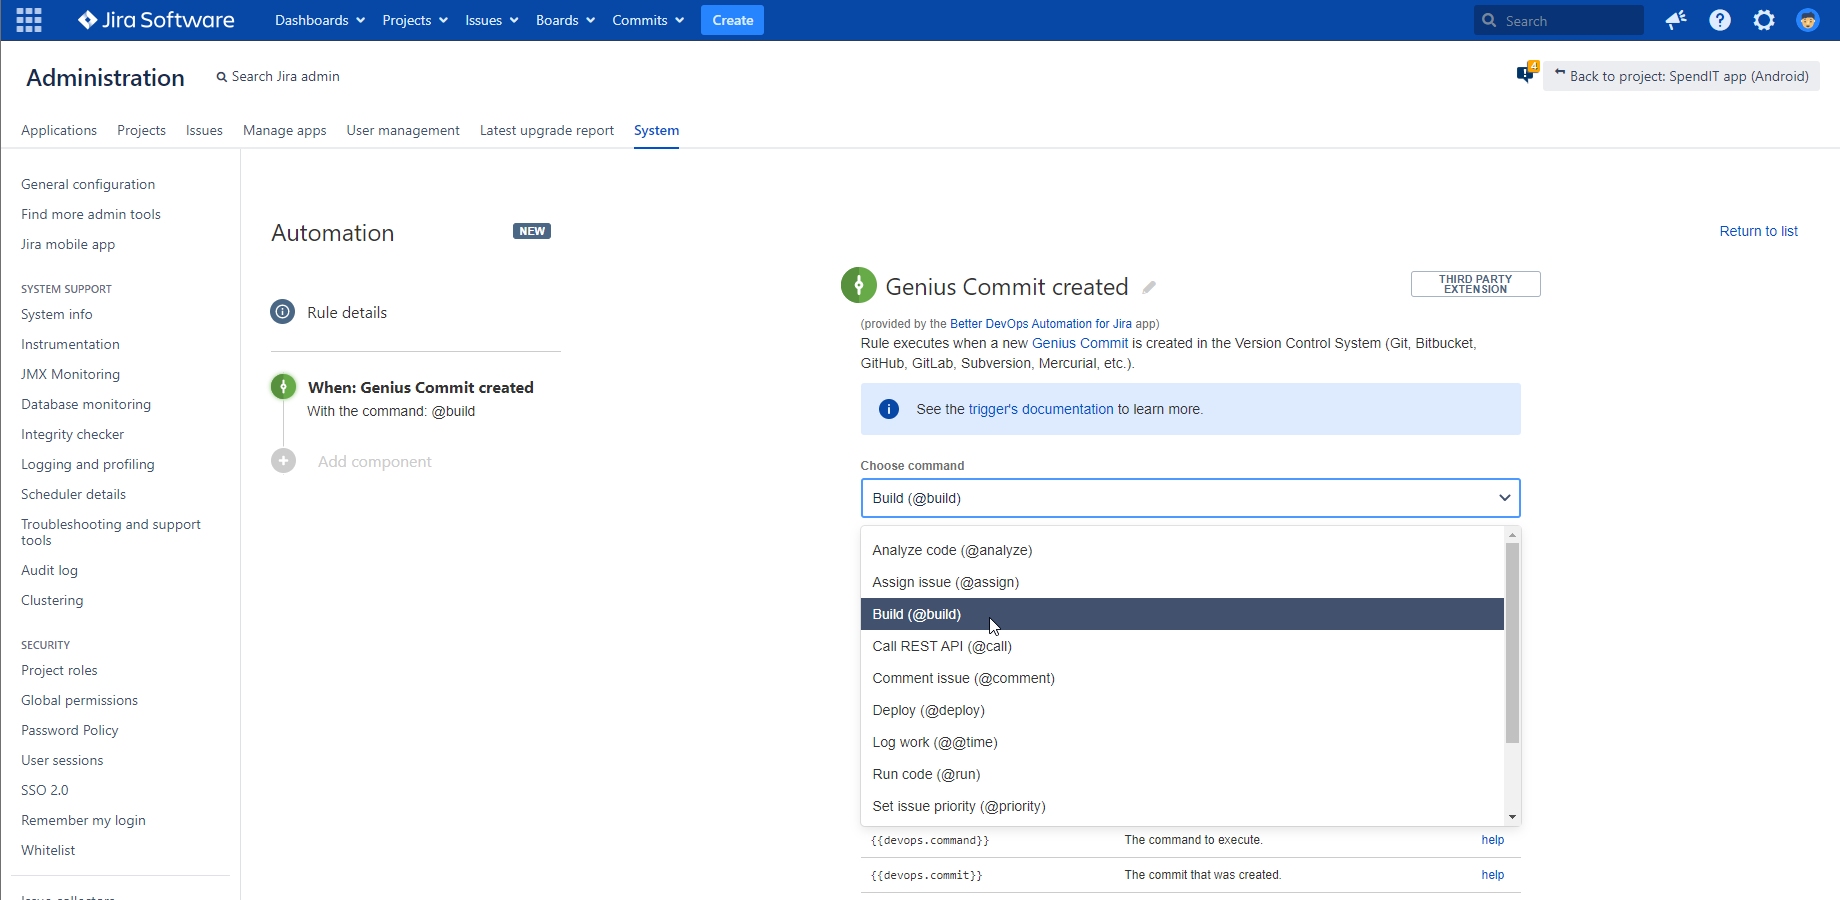Click the dropdown list scrollbar thumb
The image size is (1840, 900).
coord(1512,643)
